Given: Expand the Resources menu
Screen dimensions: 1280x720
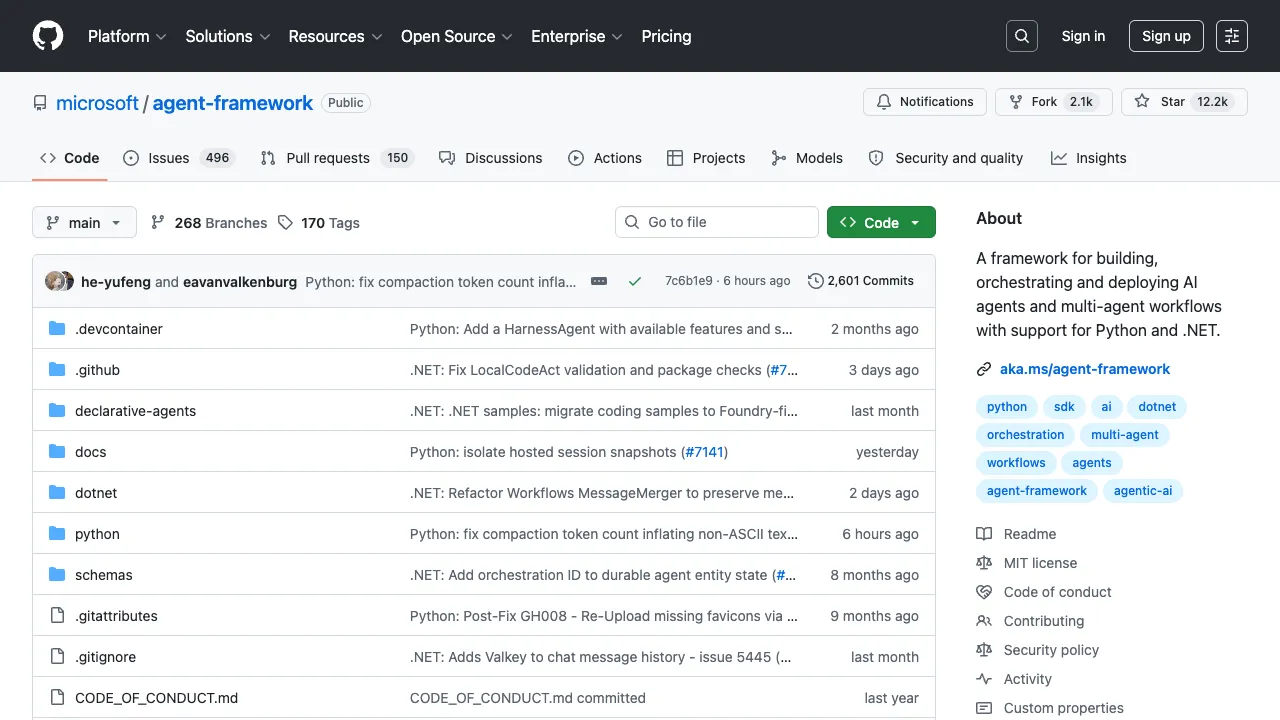Looking at the screenshot, I should (335, 36).
